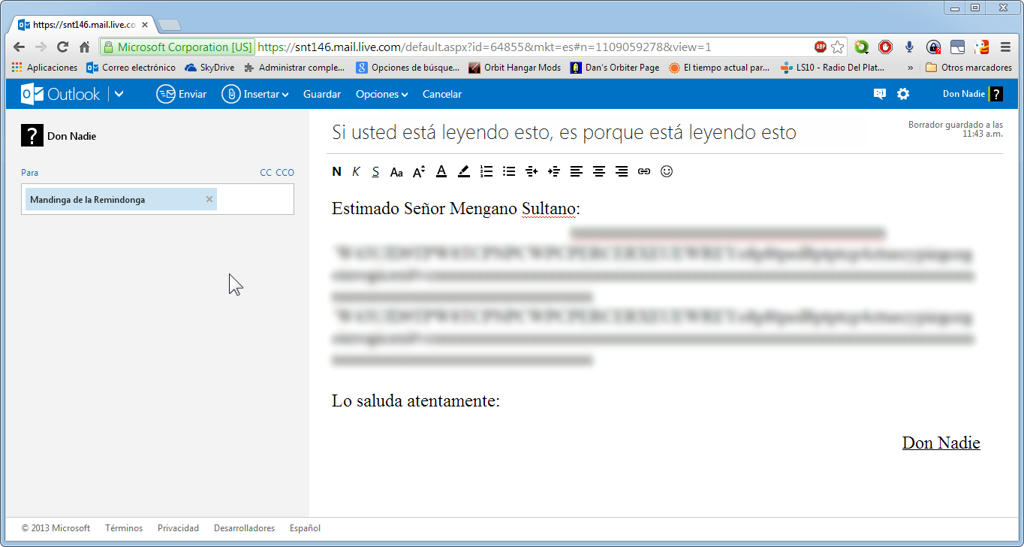Decrease paragraph indent
Screen dimensions: 1024x547
pyautogui.click(x=532, y=172)
